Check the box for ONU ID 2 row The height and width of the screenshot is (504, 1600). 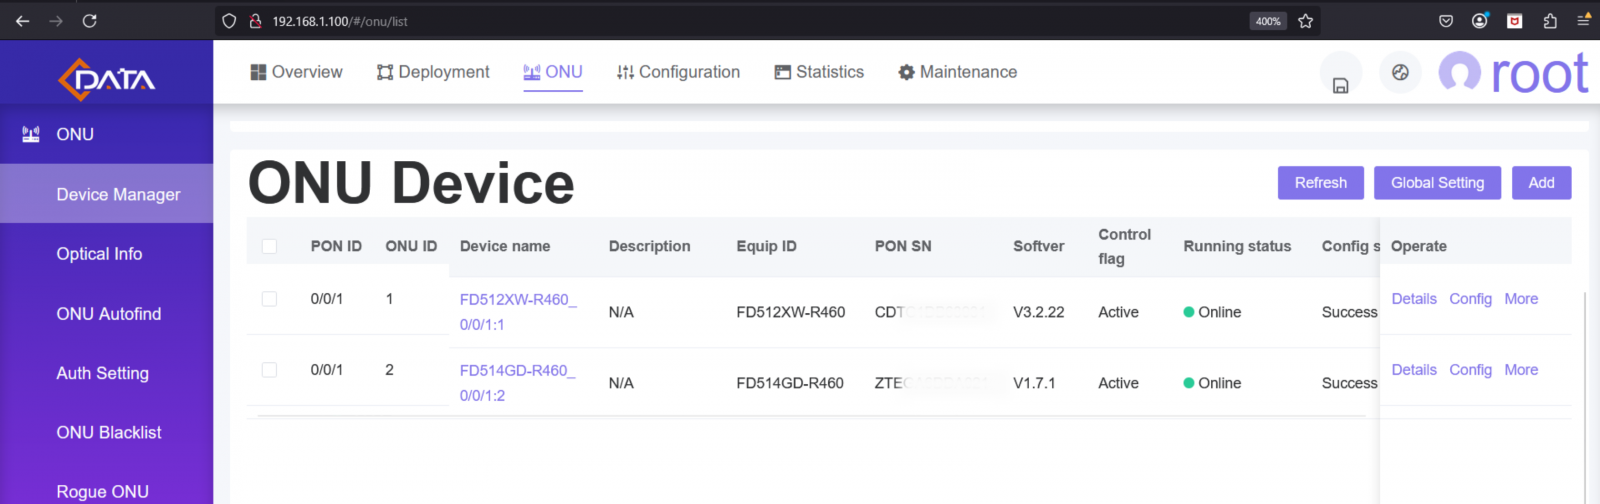(x=269, y=370)
